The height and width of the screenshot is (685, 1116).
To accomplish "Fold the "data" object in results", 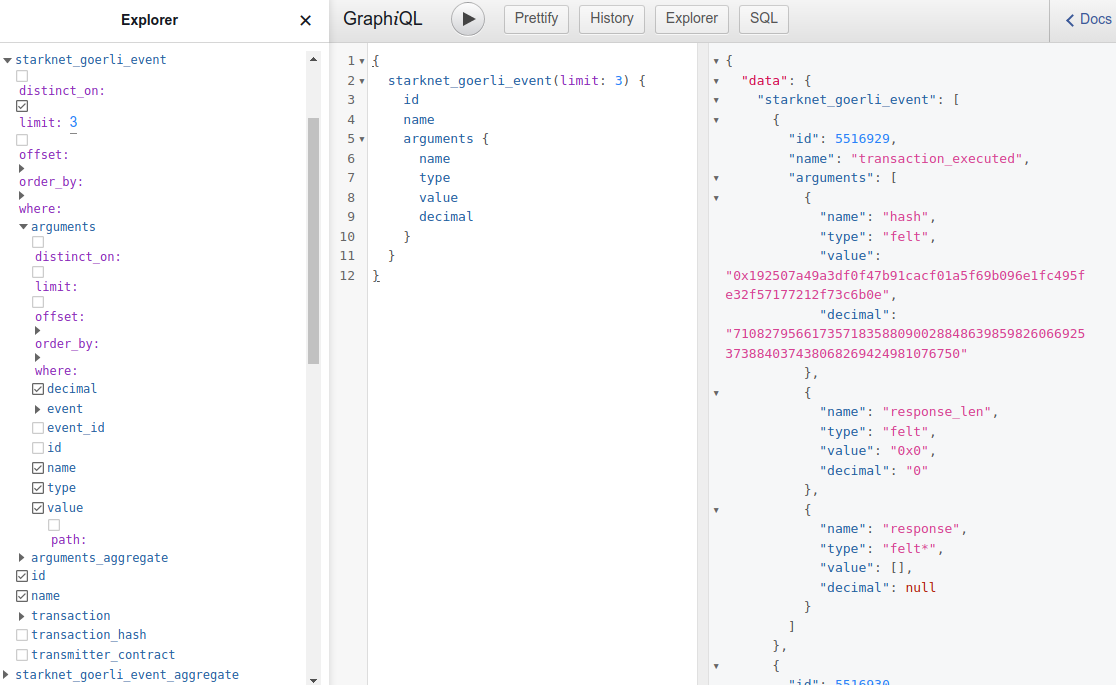I will tap(716, 81).
